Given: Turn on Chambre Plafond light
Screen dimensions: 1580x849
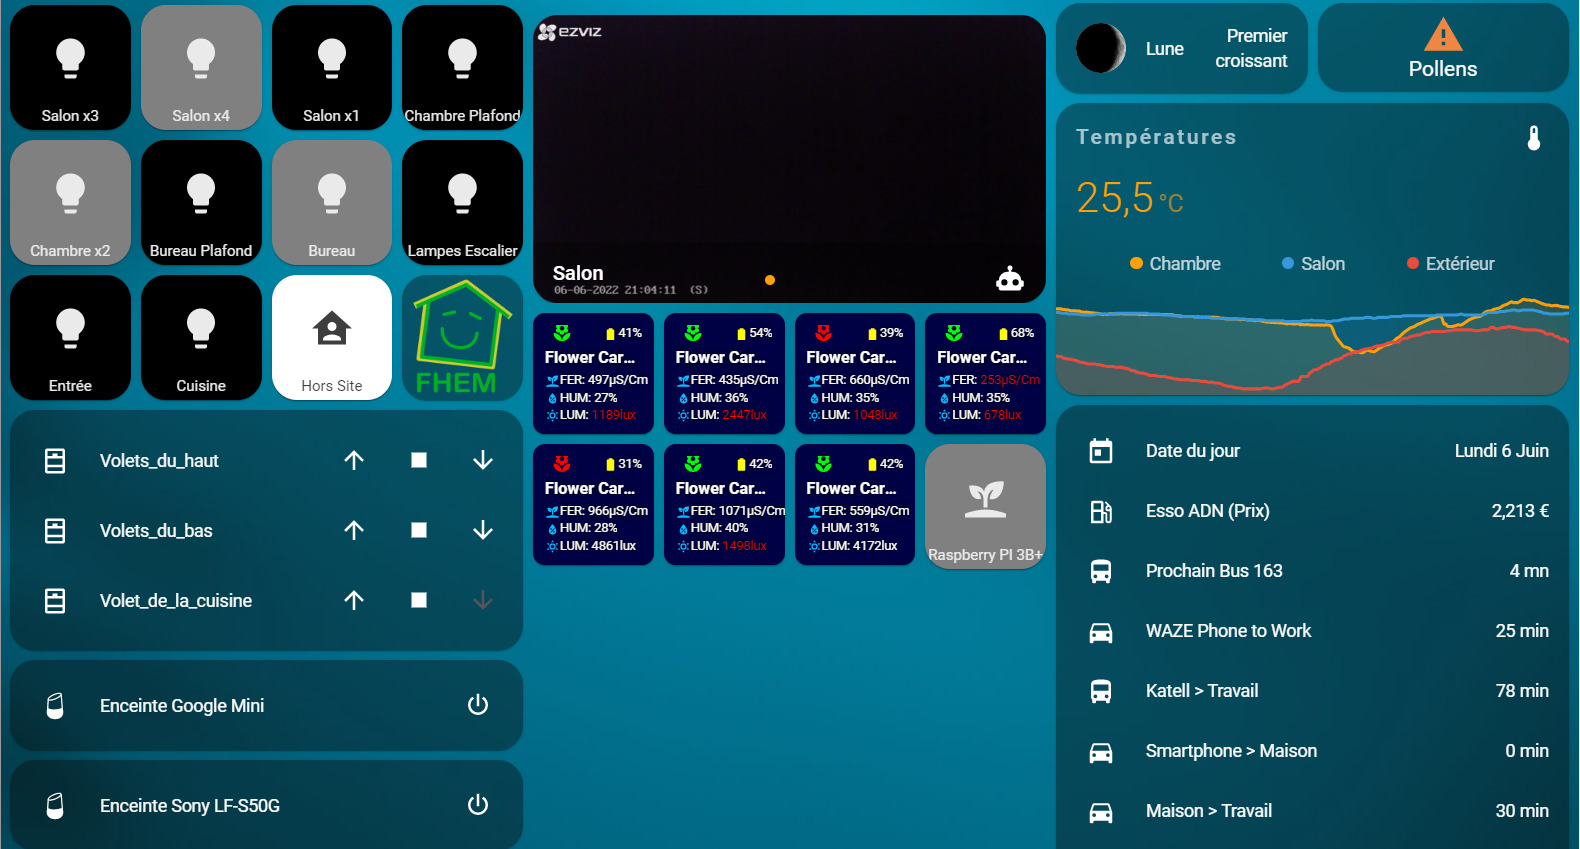Looking at the screenshot, I should 462,68.
